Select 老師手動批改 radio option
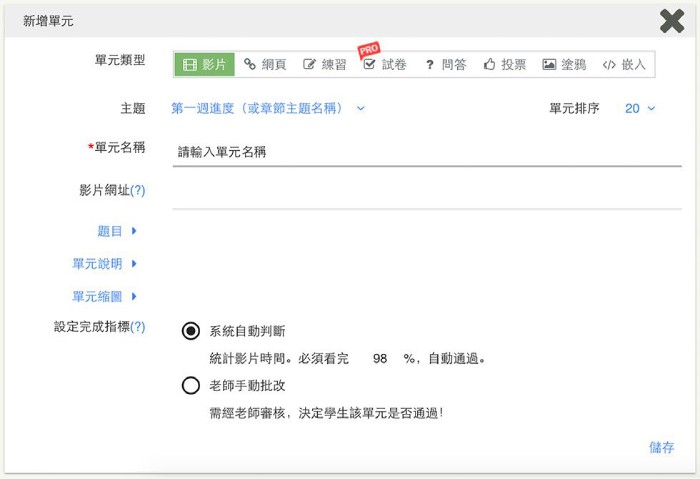Viewport: 700px width, 479px height. pos(191,385)
